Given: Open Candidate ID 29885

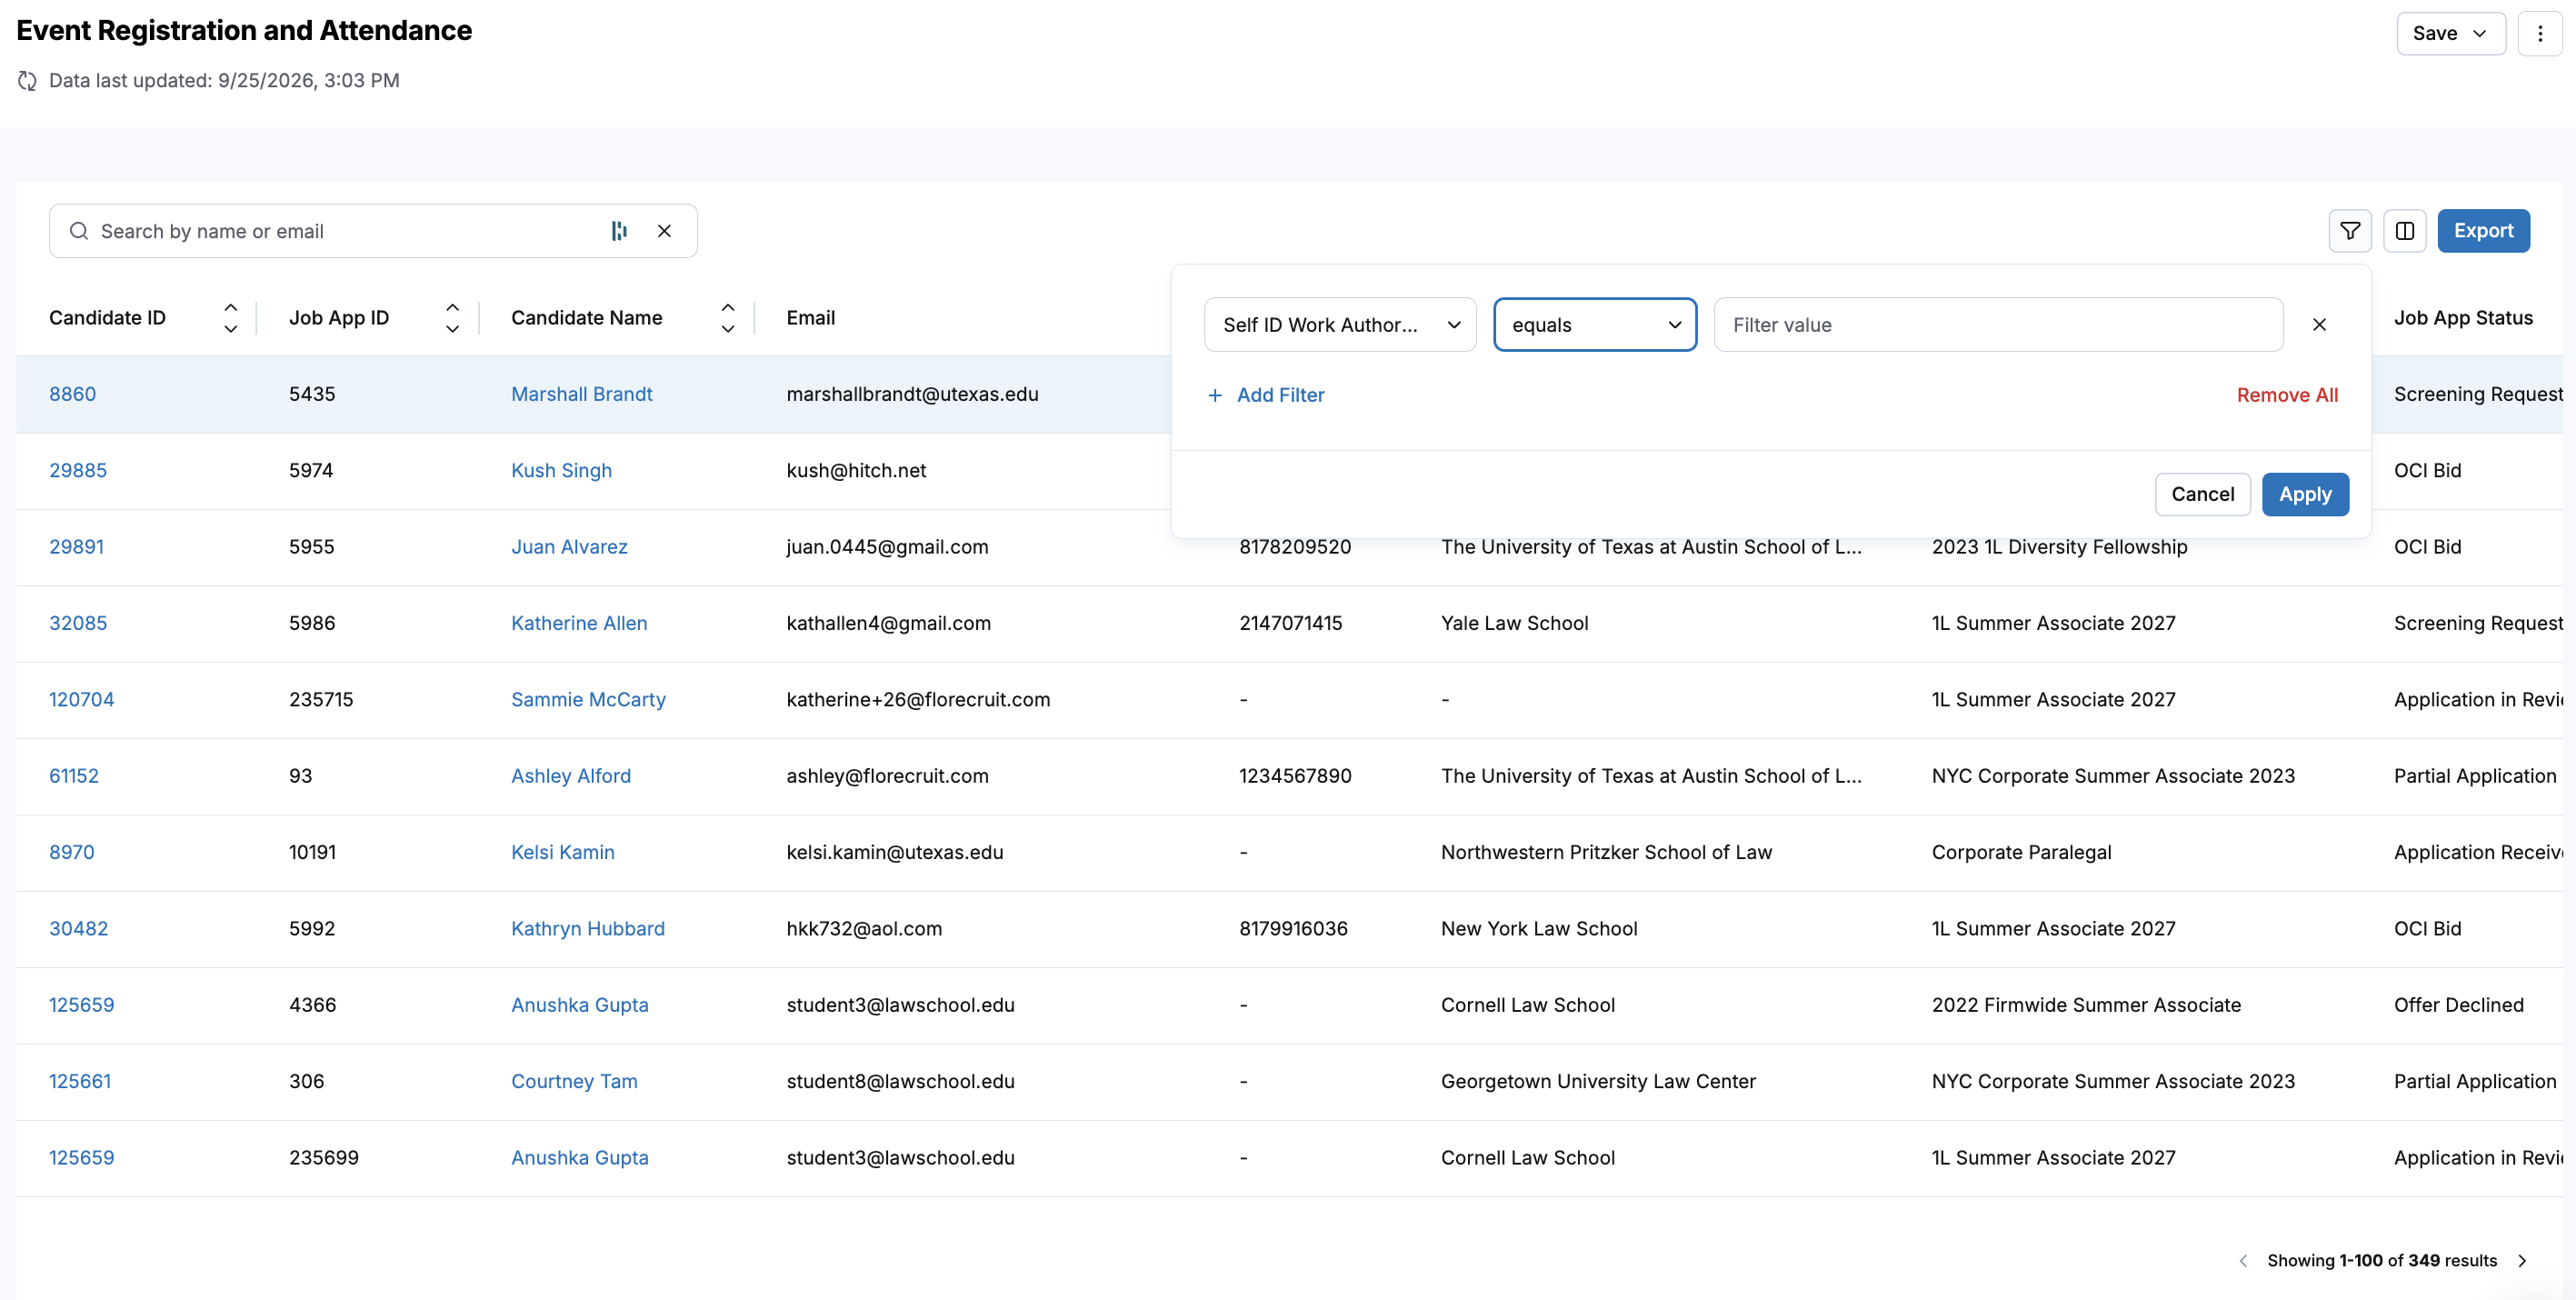Looking at the screenshot, I should point(78,470).
